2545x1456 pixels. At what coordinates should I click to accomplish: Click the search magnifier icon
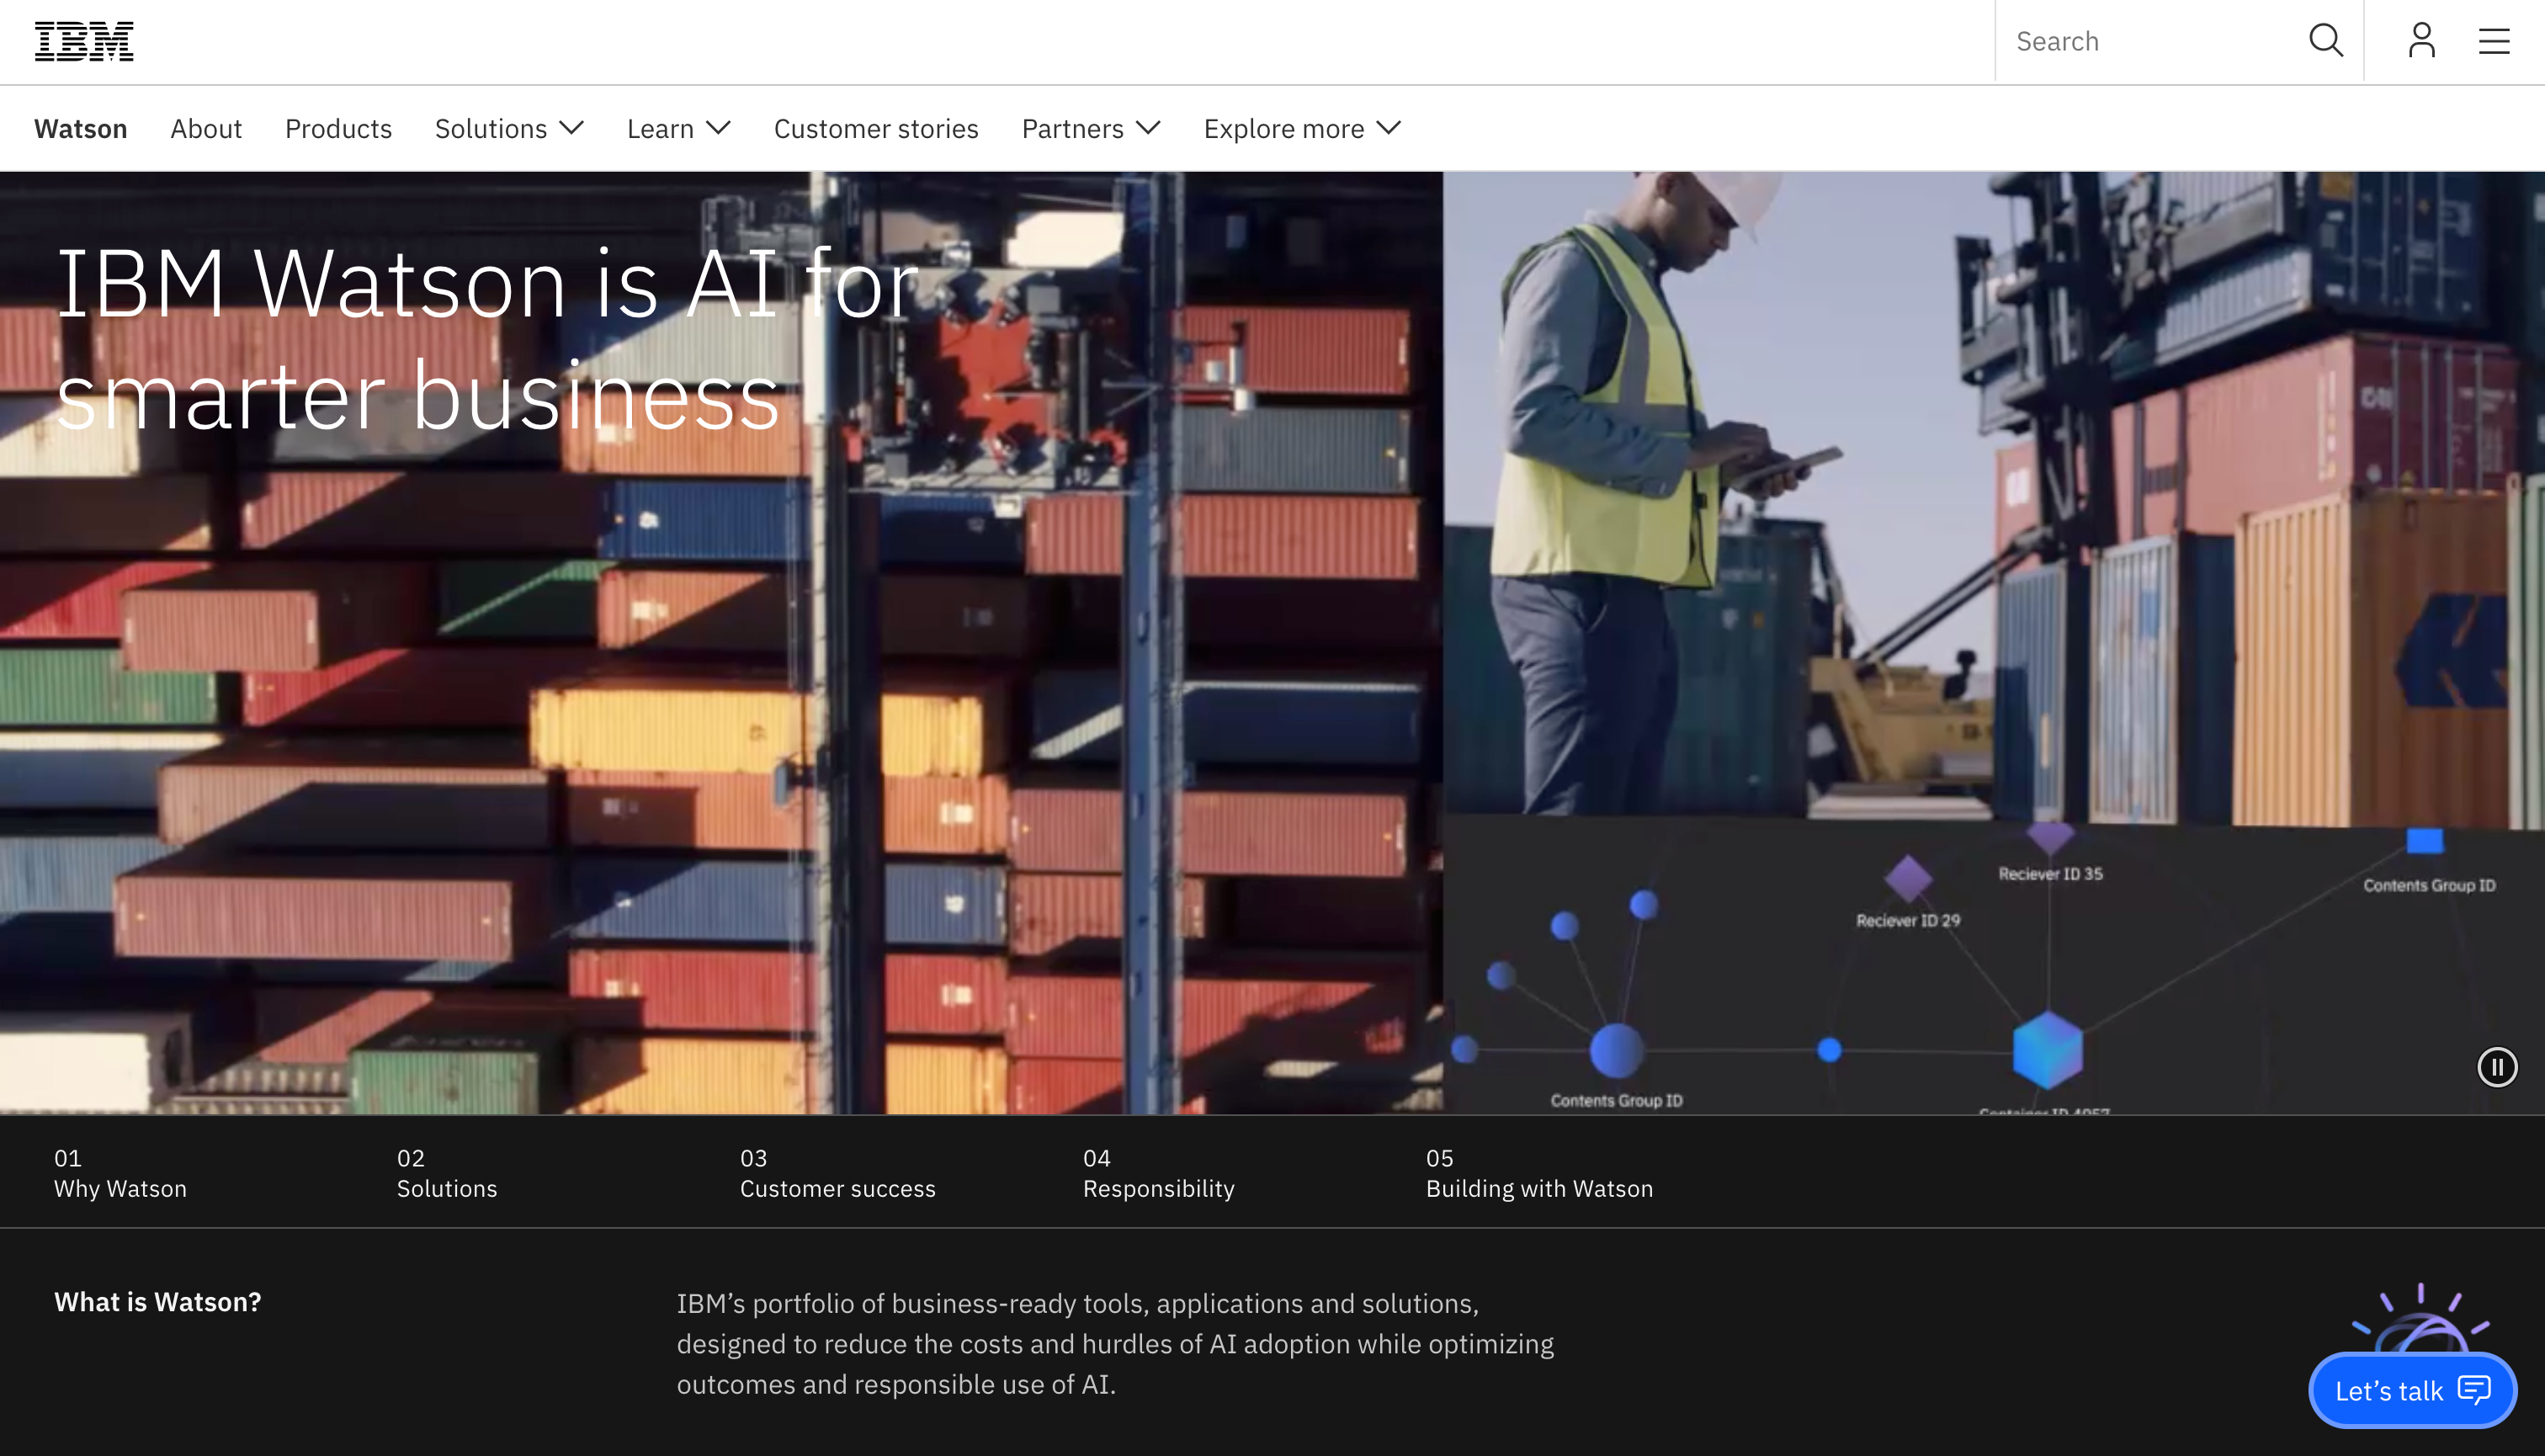2326,41
